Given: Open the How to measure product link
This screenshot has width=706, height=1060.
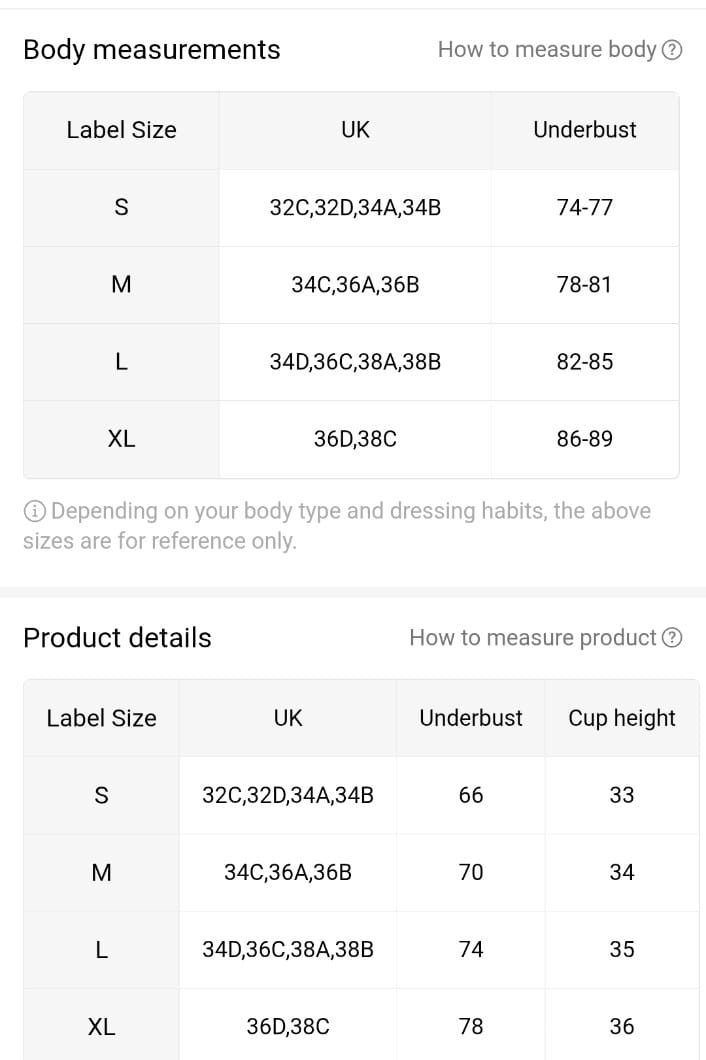Looking at the screenshot, I should (x=545, y=637).
